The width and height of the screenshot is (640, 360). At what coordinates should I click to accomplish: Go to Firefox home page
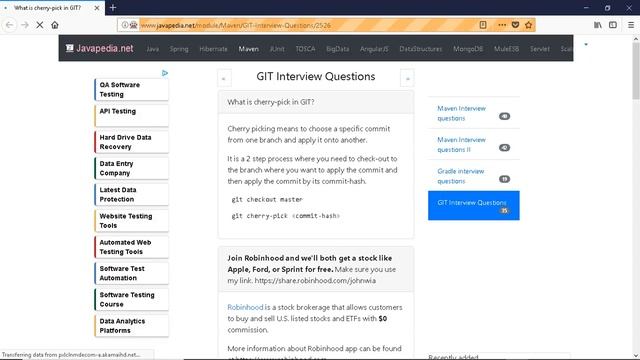point(55,25)
